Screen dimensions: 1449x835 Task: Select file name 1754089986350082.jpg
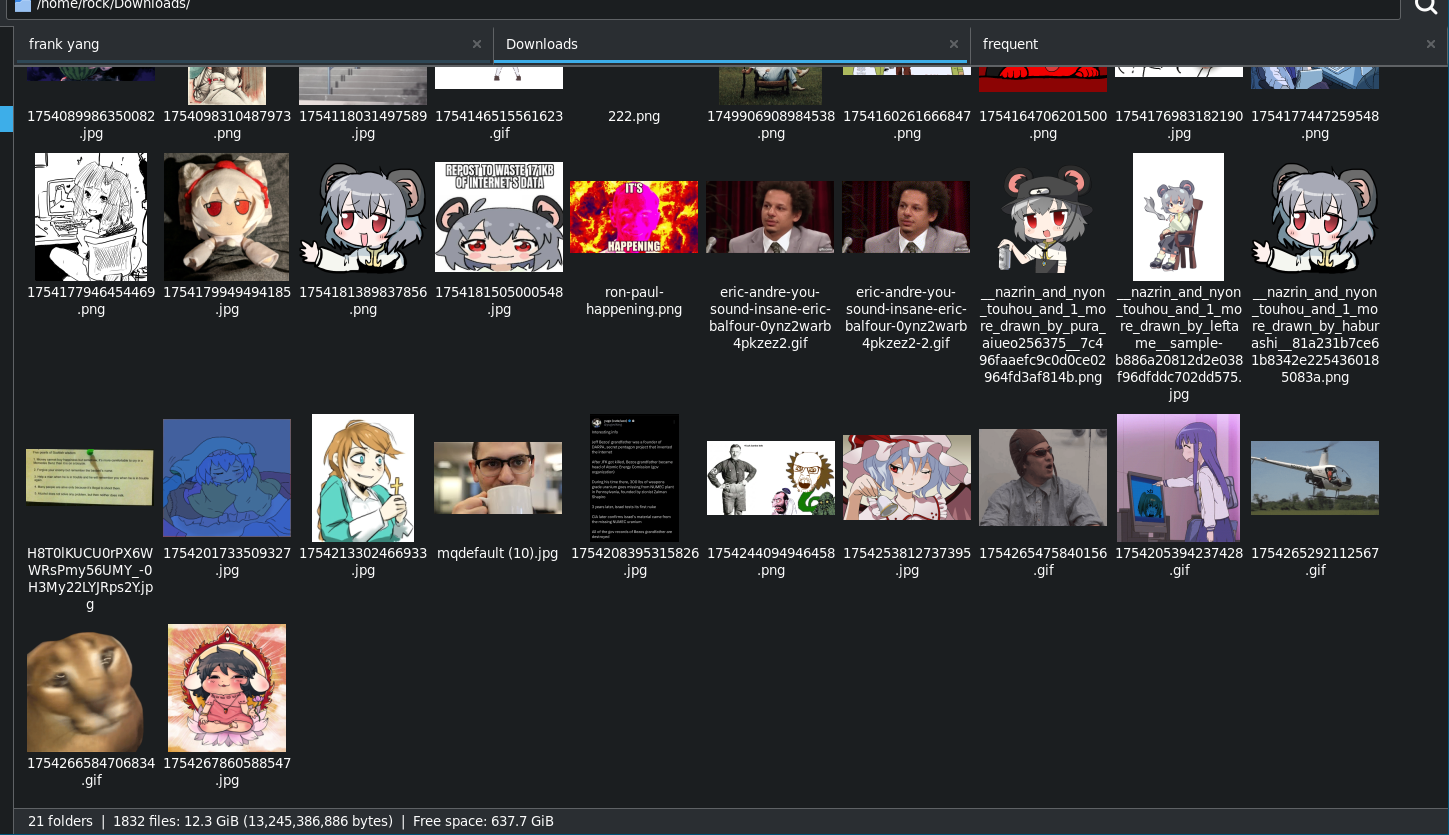(91, 124)
